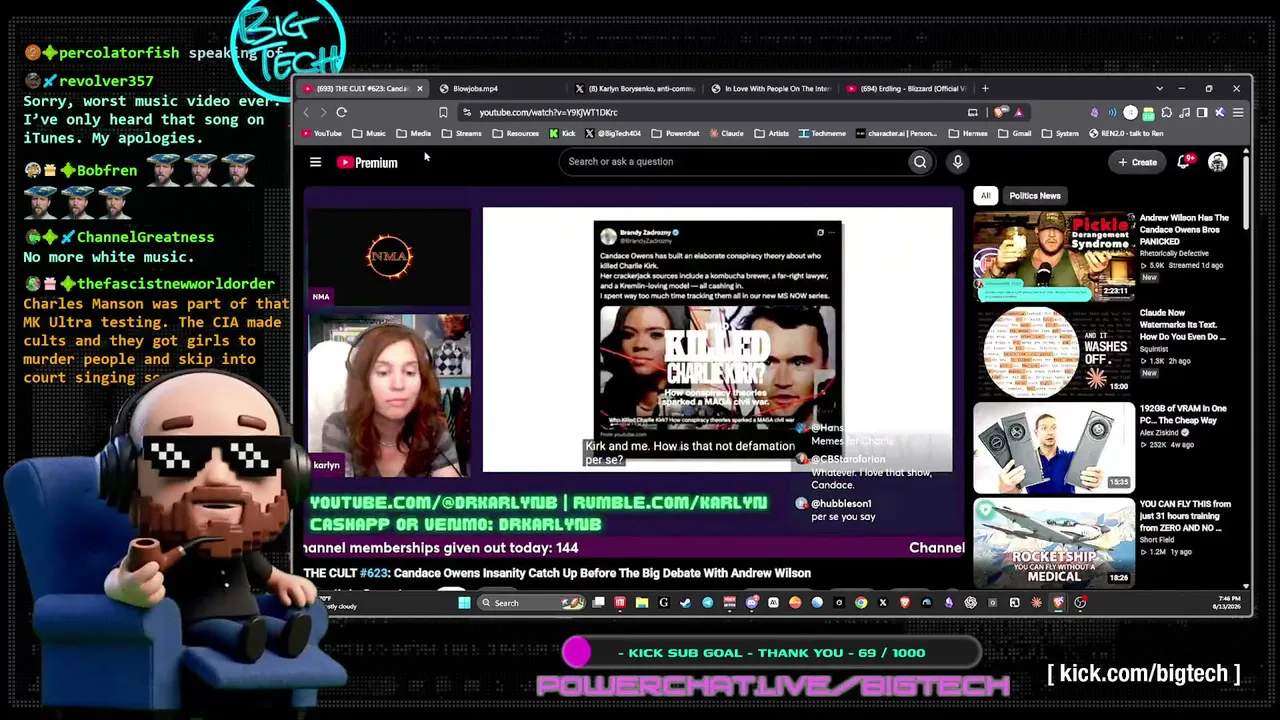Viewport: 1280px width, 720px height.
Task: Open the Techmeme bookmark
Action: click(822, 134)
